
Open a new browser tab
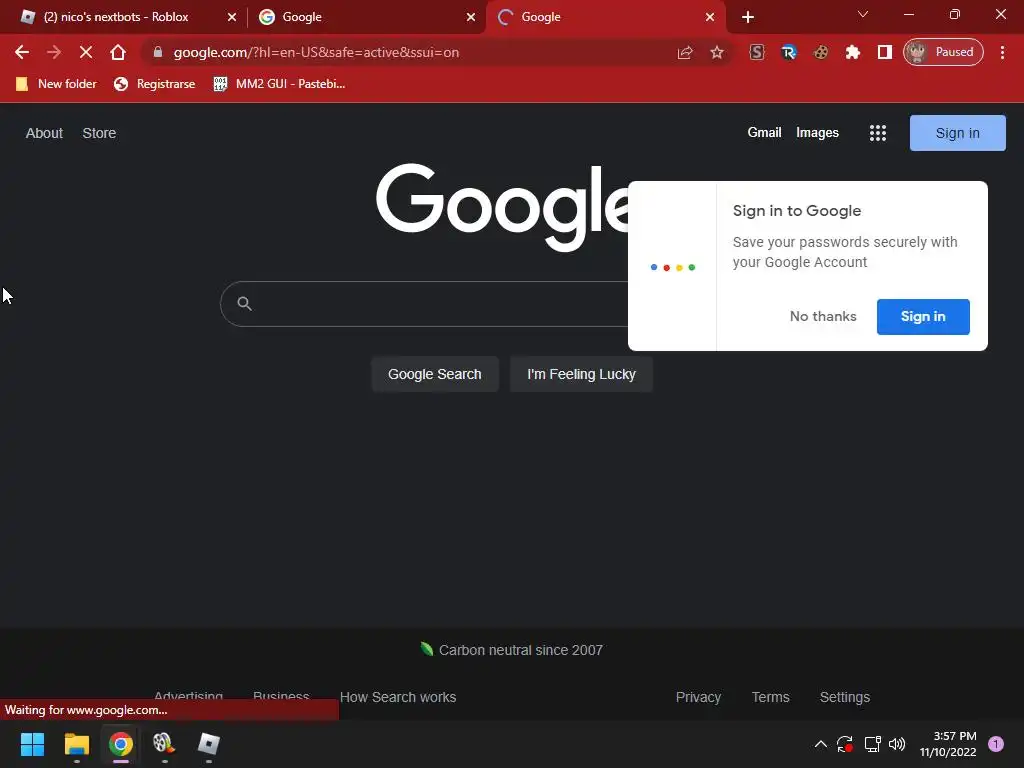pos(748,17)
